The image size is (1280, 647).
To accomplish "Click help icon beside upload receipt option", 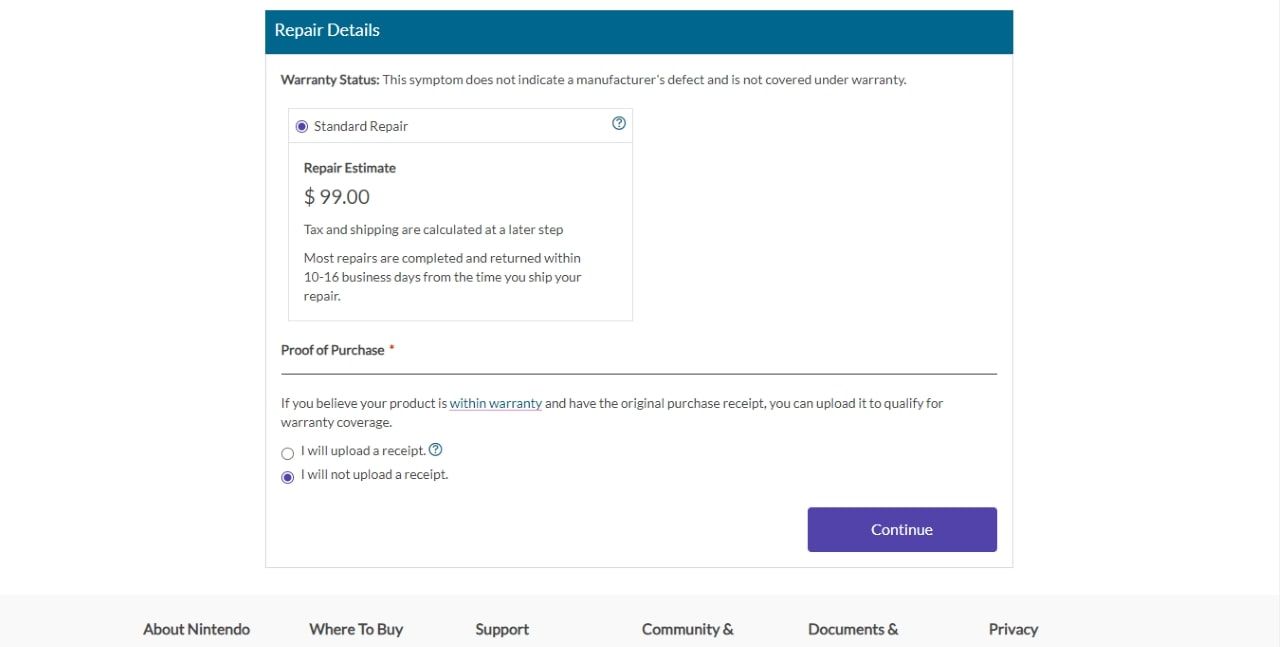I will click(x=435, y=450).
